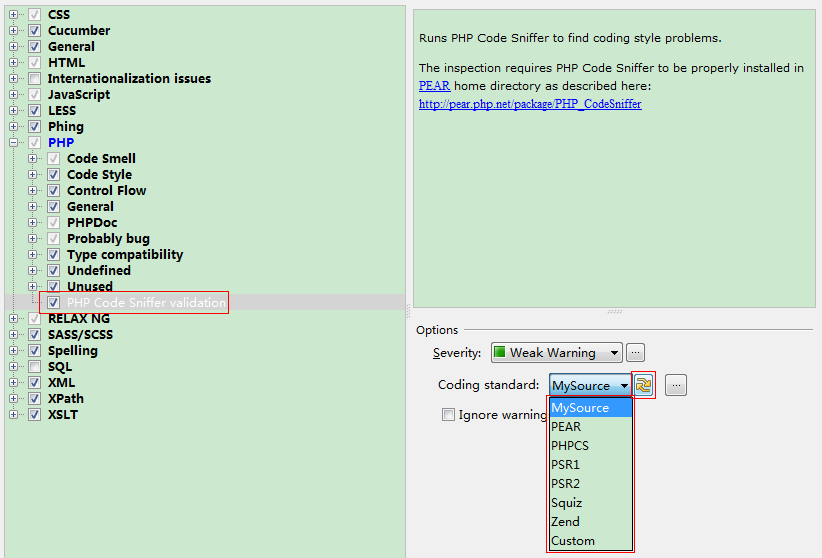
Task: Pick PSR2 coding standard
Action: click(x=590, y=484)
